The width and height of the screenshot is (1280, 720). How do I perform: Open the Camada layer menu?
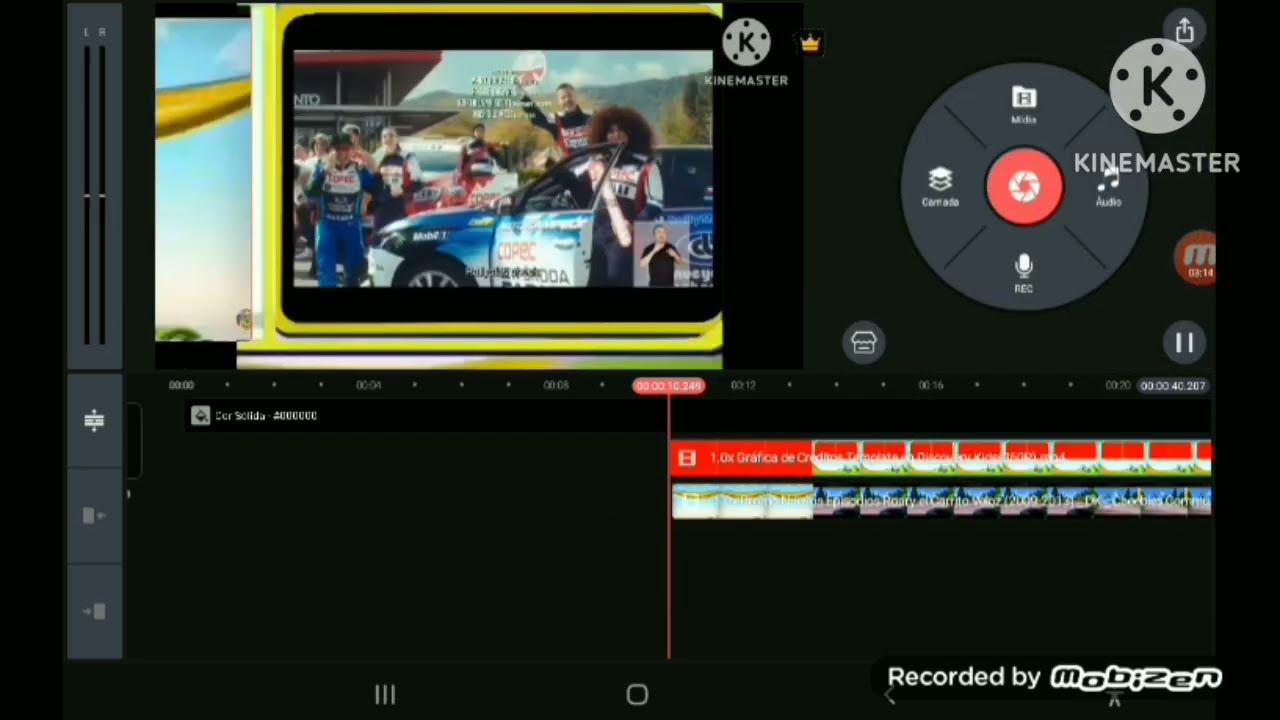point(940,187)
